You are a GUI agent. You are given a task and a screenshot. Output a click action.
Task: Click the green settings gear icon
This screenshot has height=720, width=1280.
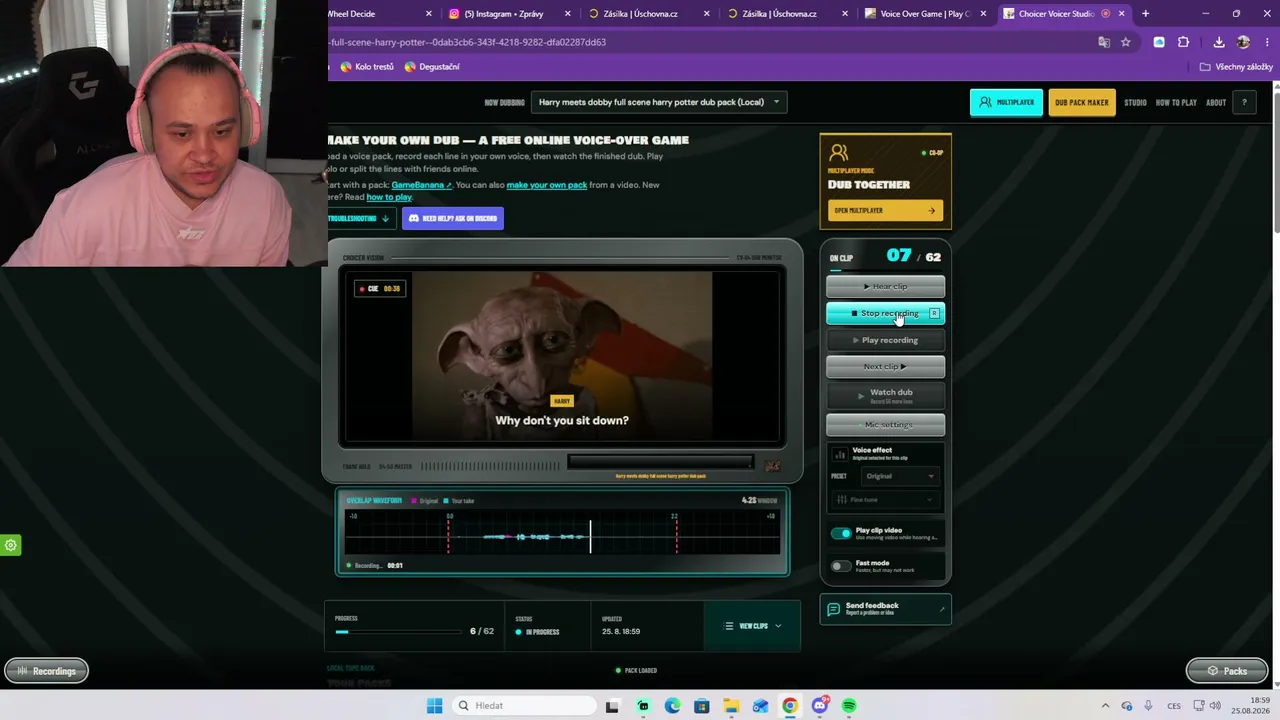click(x=11, y=545)
